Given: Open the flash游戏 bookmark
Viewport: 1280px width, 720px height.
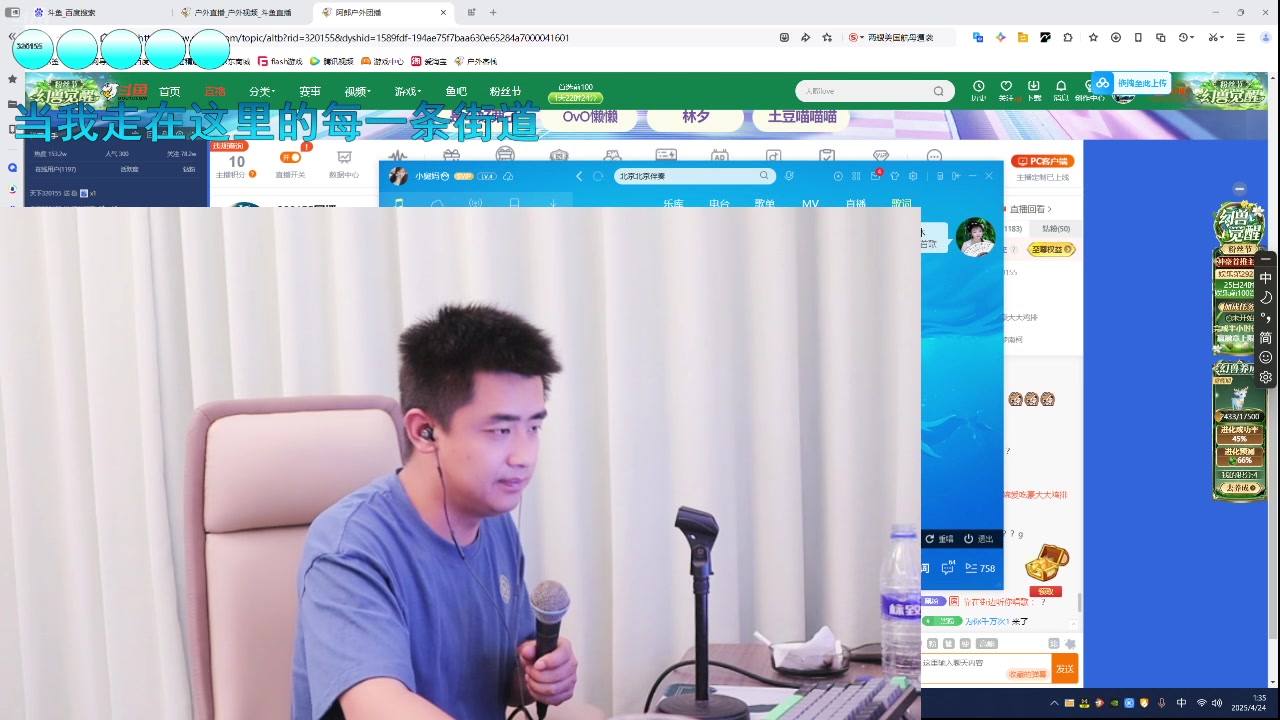Looking at the screenshot, I should coord(280,61).
